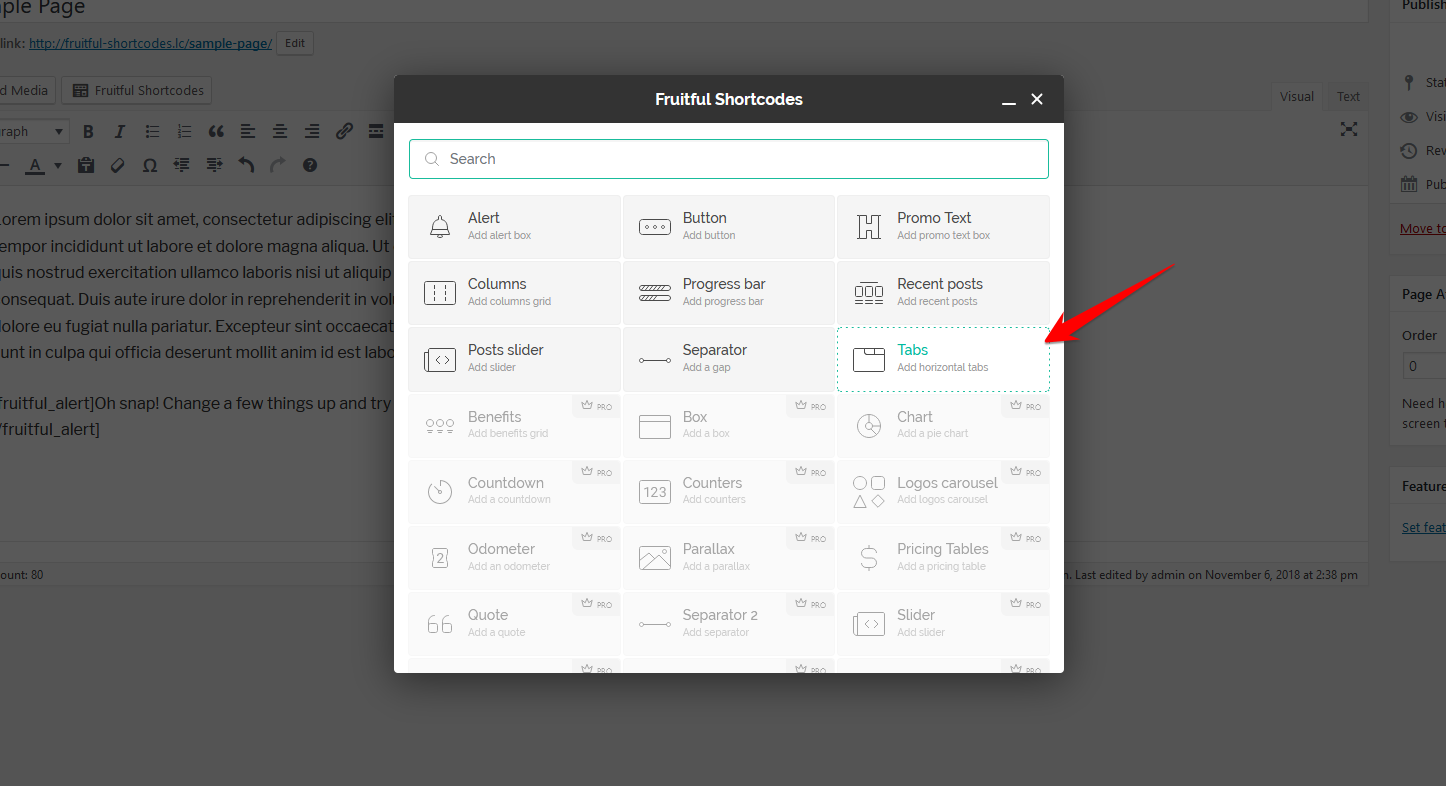Screen dimensions: 1446x786
Task: Choose the PRO Countdown shortcode
Action: pyautogui.click(x=514, y=492)
